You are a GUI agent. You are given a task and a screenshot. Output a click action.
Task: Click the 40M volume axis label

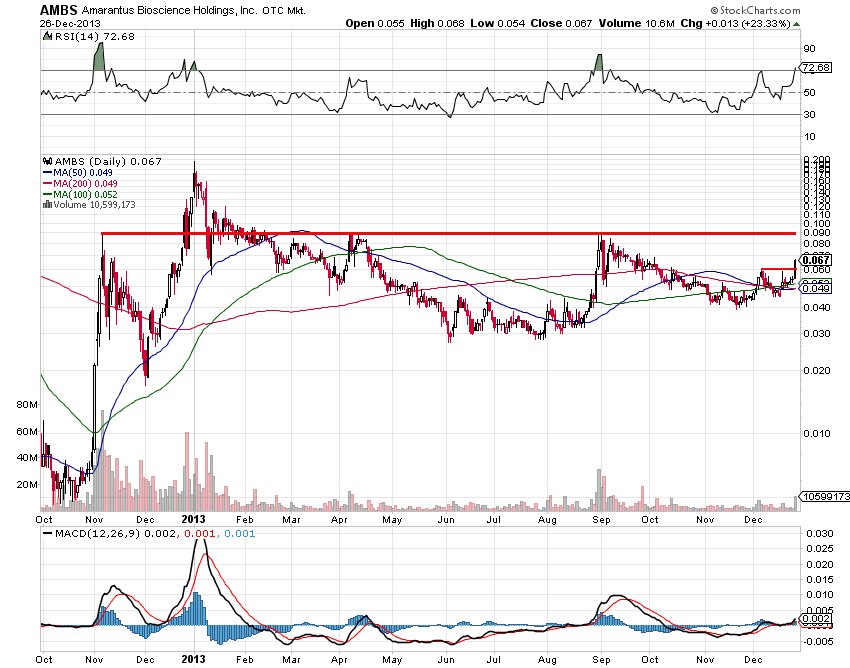pyautogui.click(x=27, y=458)
